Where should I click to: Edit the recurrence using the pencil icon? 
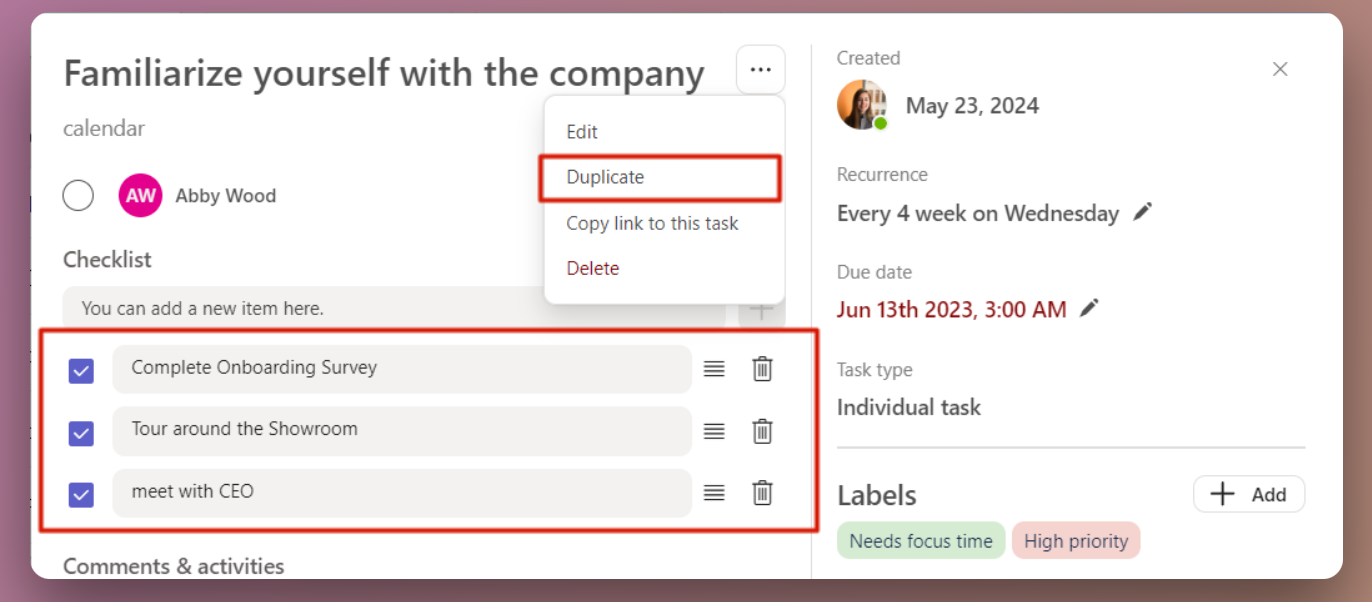click(1141, 211)
